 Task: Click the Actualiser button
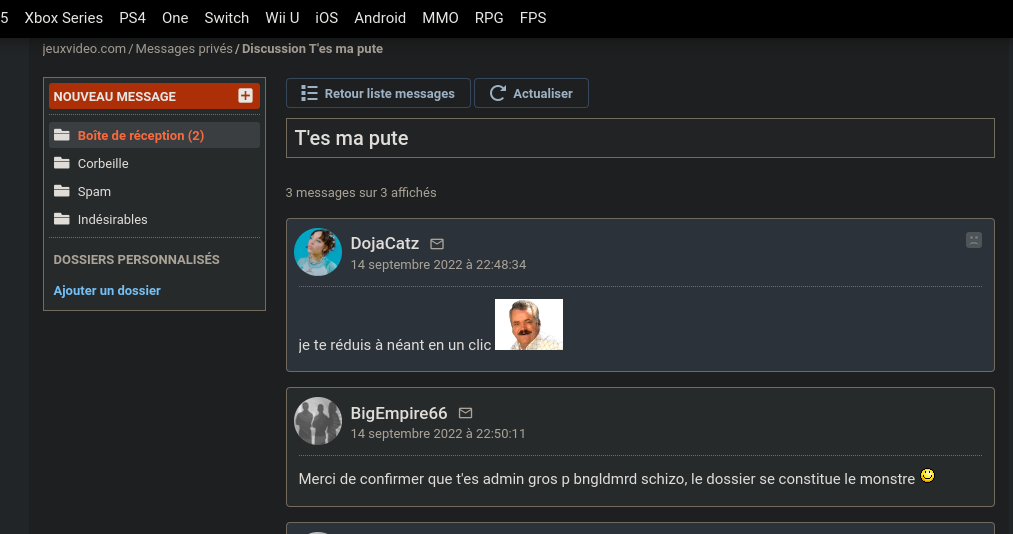531,93
